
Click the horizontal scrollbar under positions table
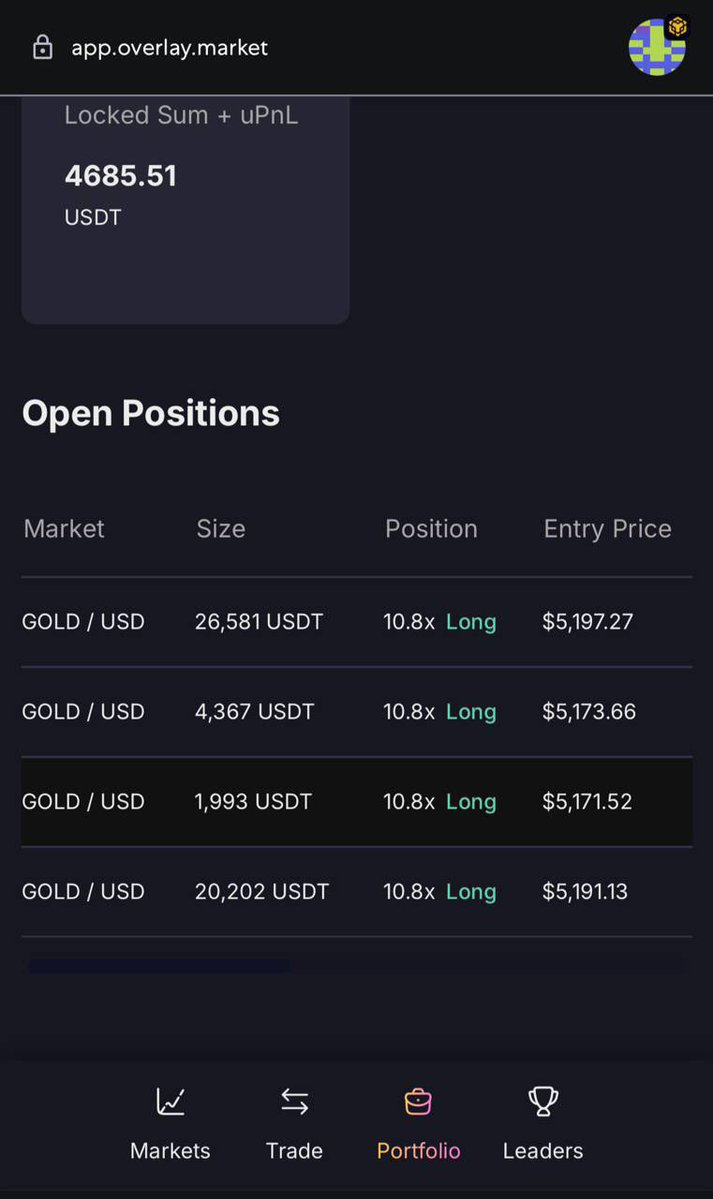pyautogui.click(x=160, y=966)
